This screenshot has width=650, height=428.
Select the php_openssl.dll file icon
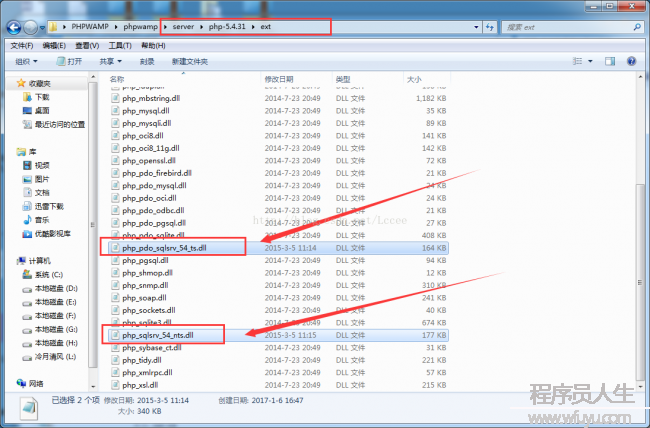(115, 160)
